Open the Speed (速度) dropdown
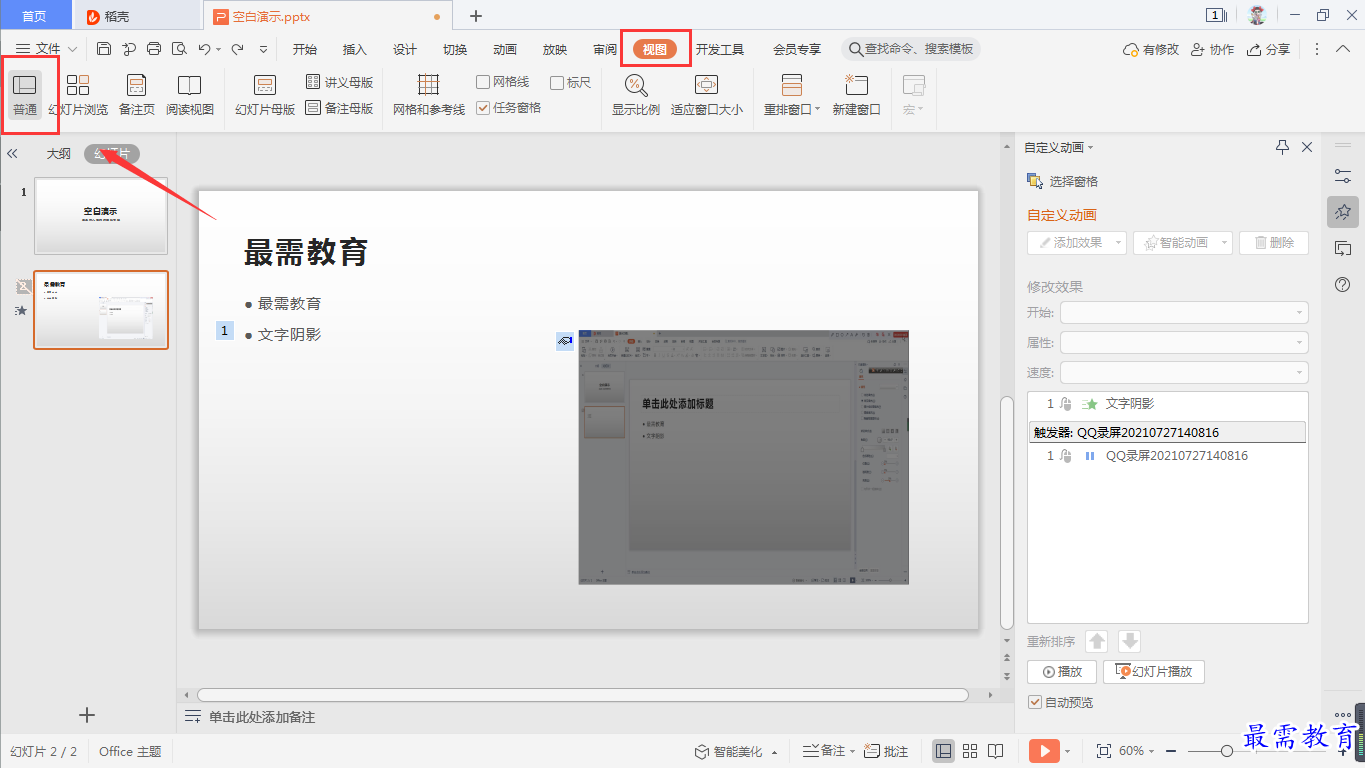The image size is (1365, 768). [1184, 372]
